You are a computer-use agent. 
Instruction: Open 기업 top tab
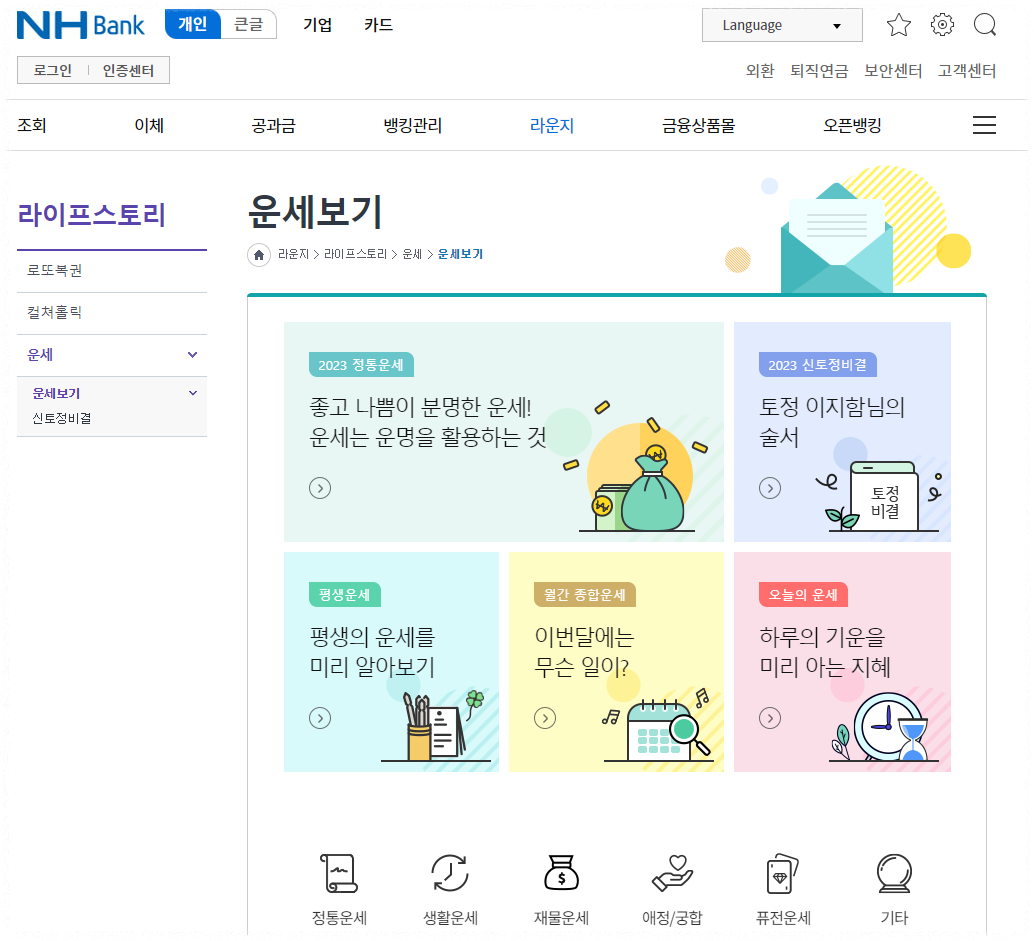click(x=317, y=25)
